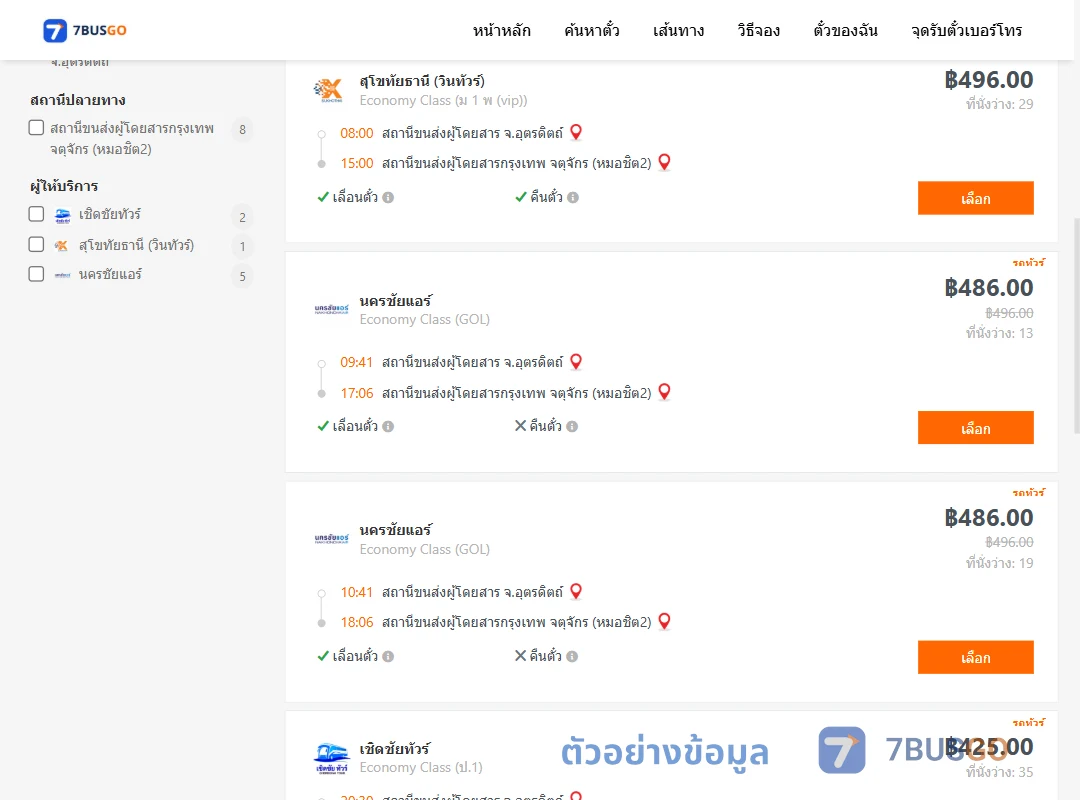Open map pin for 17:06 arrival station
The image size is (1080, 800).
(665, 391)
